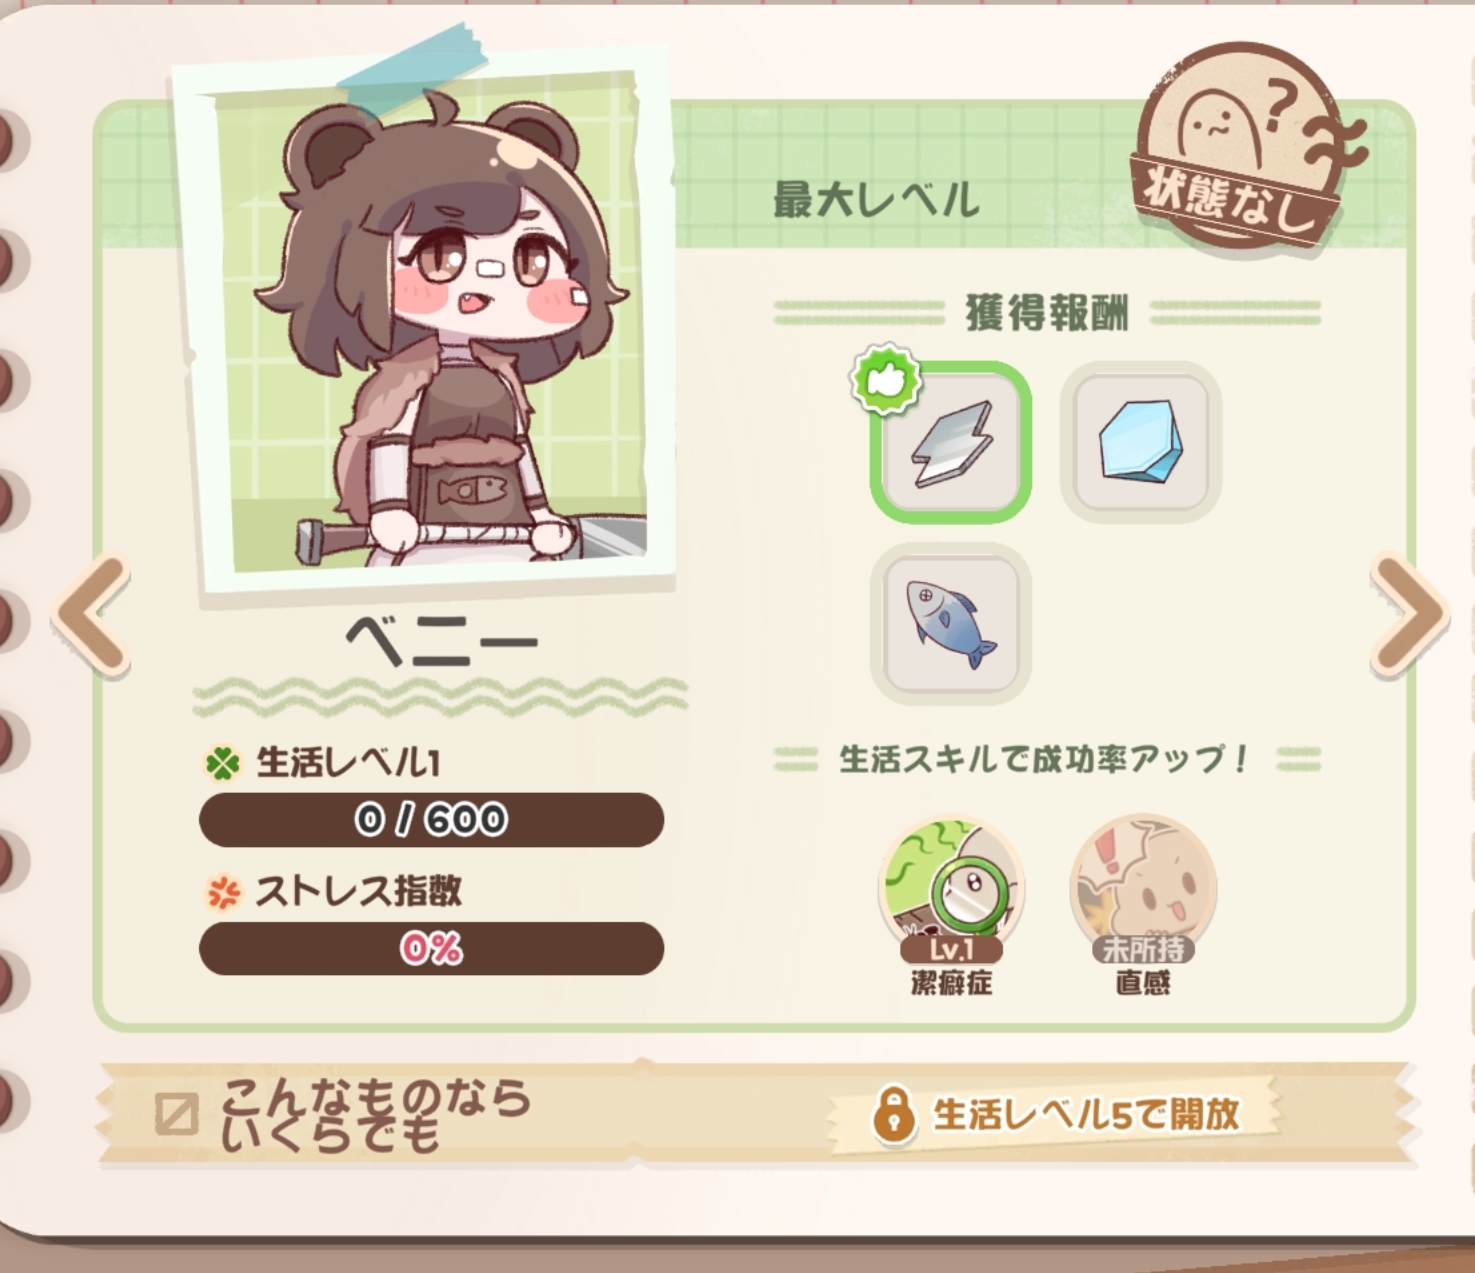Select the metal plate reward item
The width and height of the screenshot is (1475, 1273).
pyautogui.click(x=950, y=441)
